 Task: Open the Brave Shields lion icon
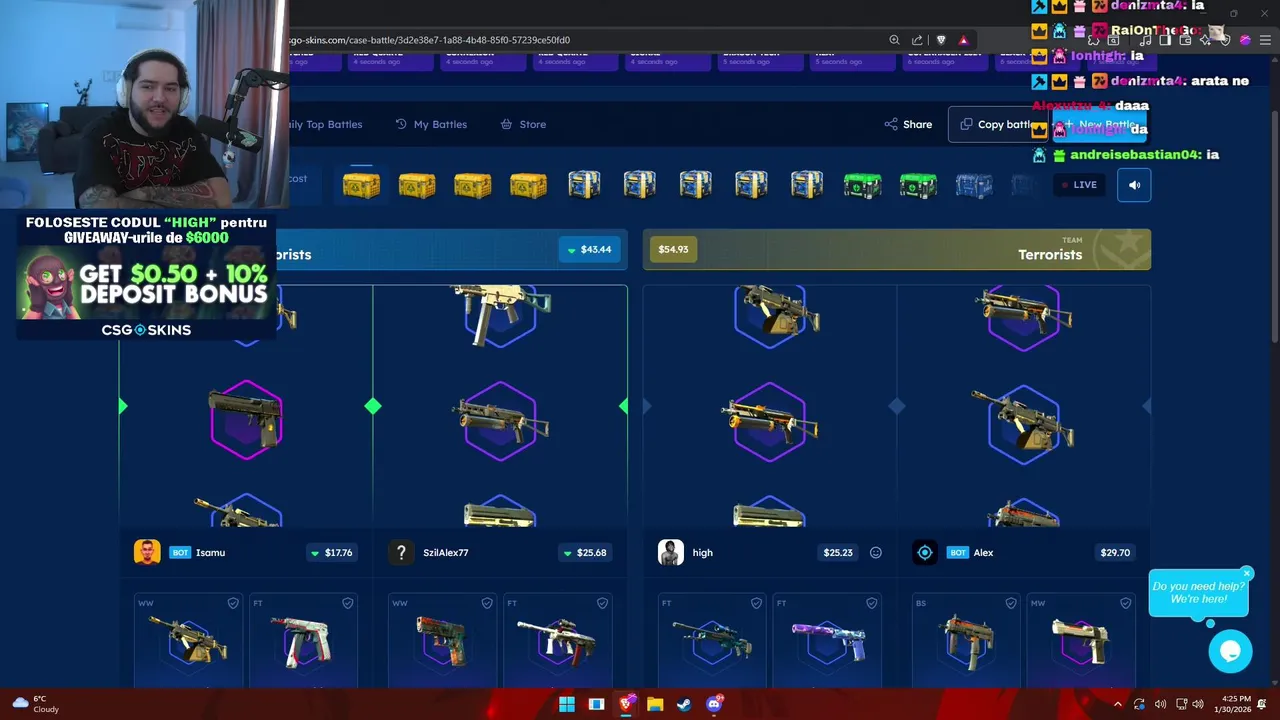pyautogui.click(x=941, y=40)
